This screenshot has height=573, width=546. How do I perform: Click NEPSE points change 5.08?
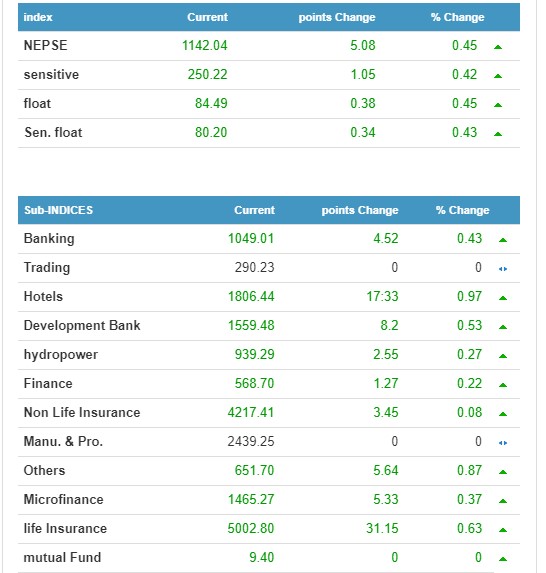click(x=363, y=45)
